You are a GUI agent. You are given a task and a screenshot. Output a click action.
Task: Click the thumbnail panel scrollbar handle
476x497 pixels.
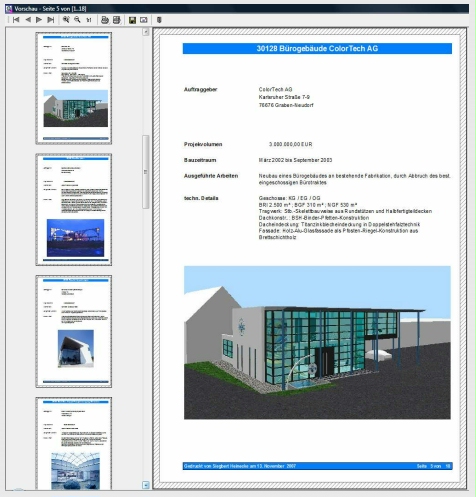coord(146,172)
